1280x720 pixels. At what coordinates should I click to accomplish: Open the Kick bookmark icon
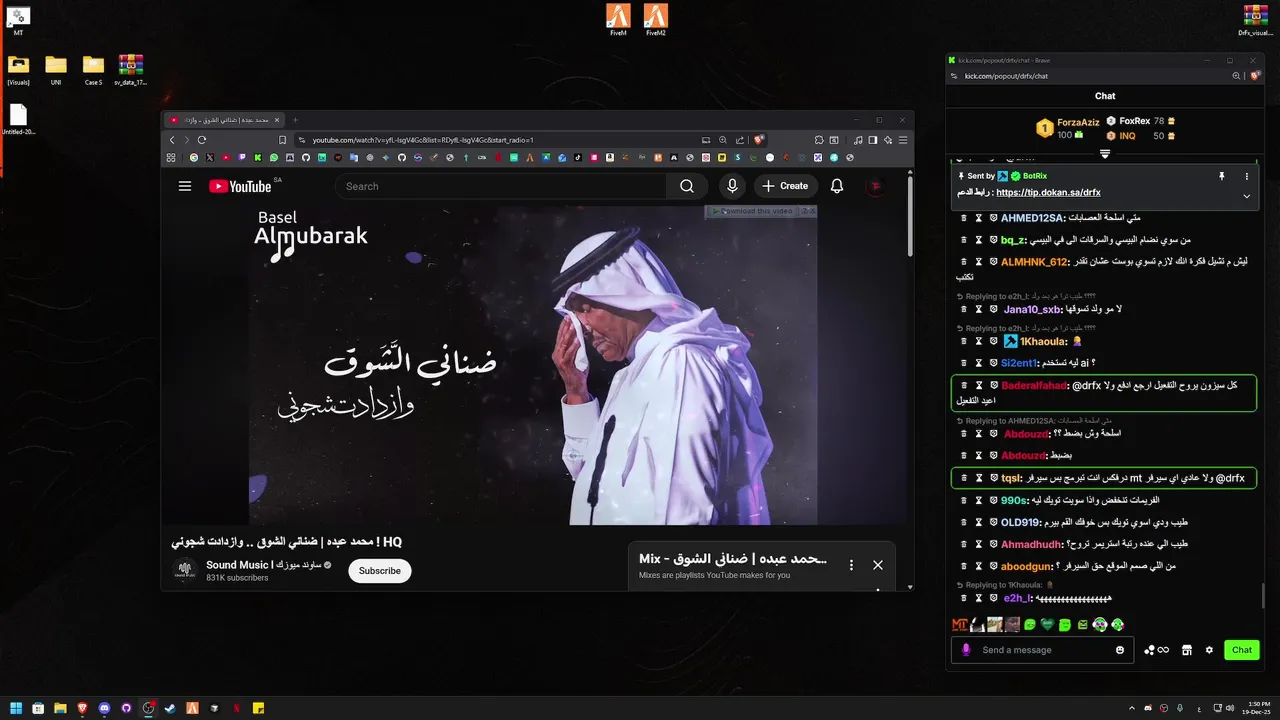point(258,157)
